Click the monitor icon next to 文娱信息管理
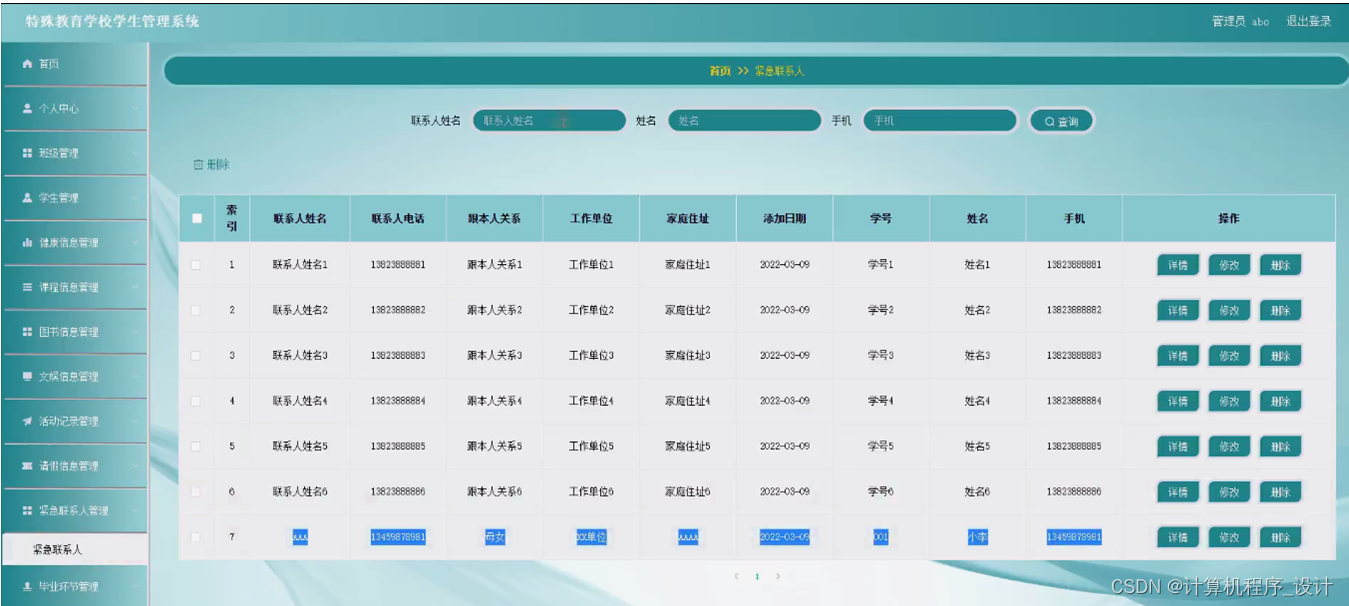The height and width of the screenshot is (606, 1349). pyautogui.click(x=28, y=377)
